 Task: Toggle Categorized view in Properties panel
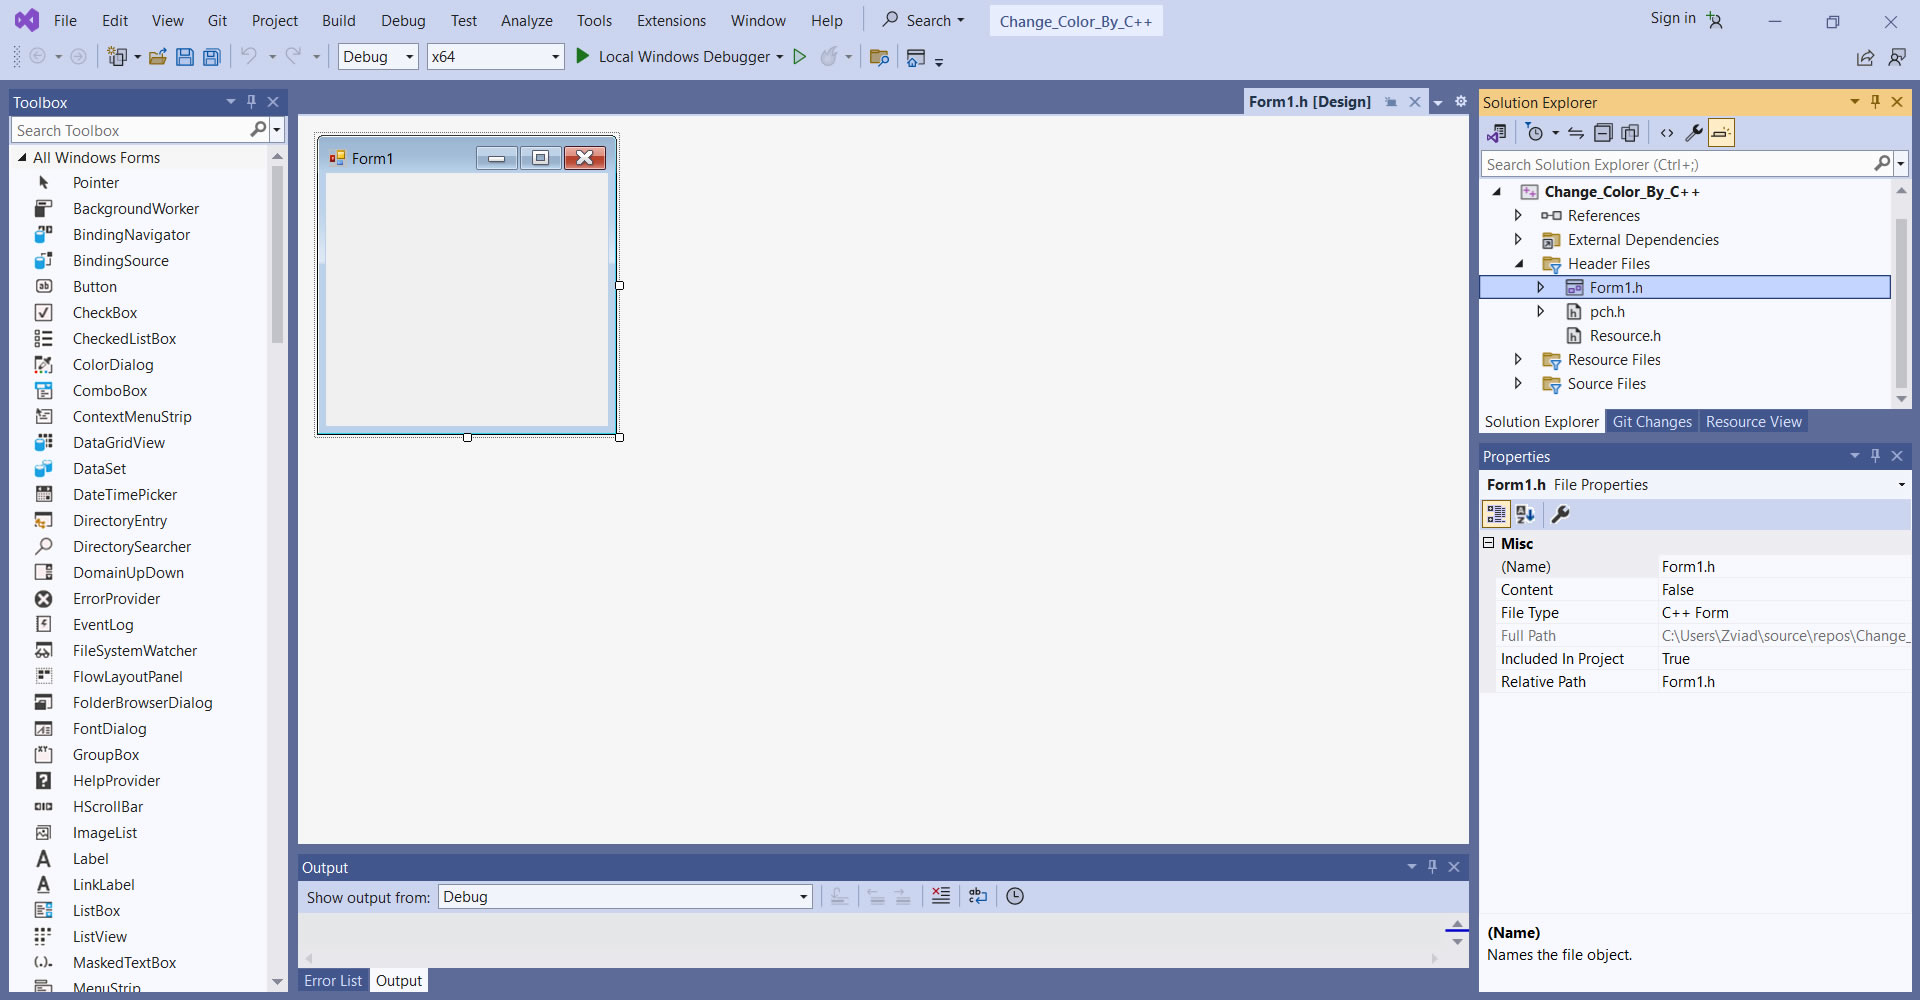click(1496, 514)
